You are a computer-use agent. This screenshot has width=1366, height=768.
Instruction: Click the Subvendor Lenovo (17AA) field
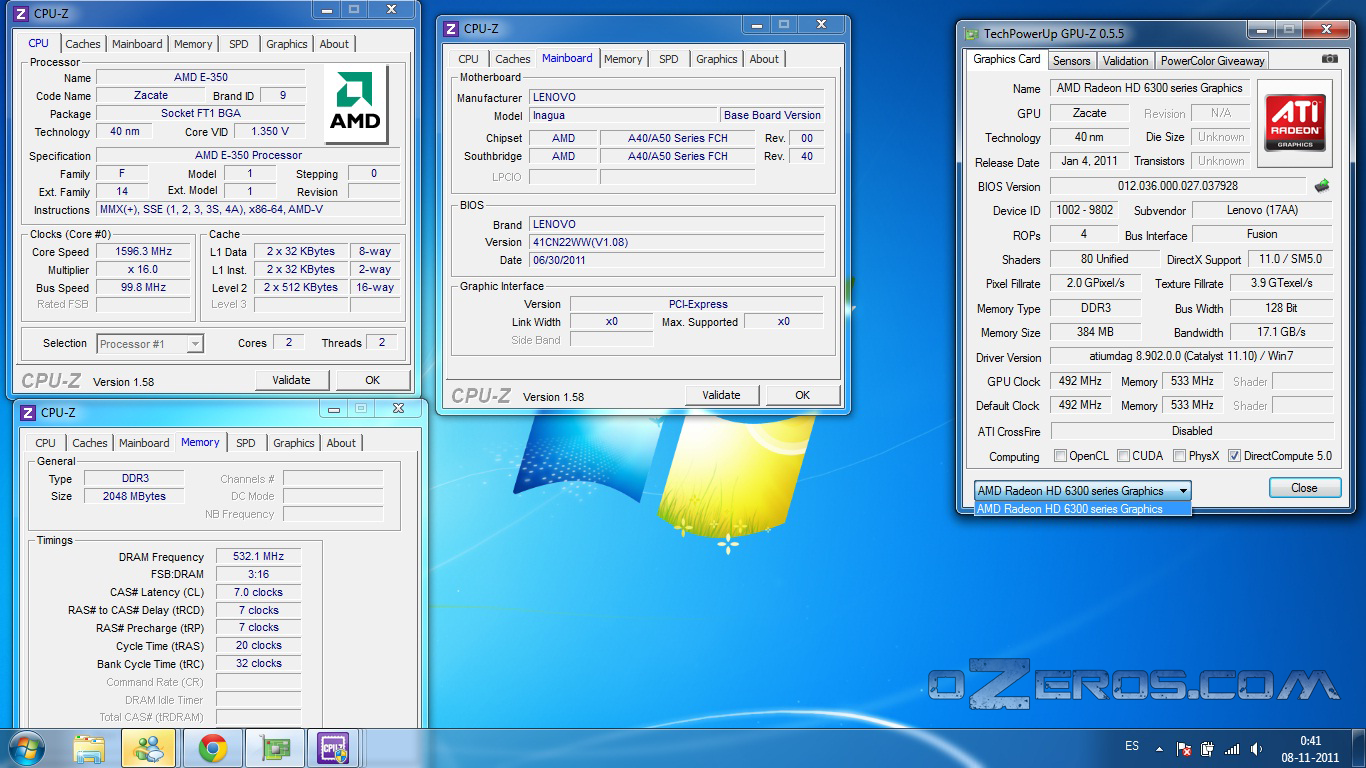pos(1261,210)
